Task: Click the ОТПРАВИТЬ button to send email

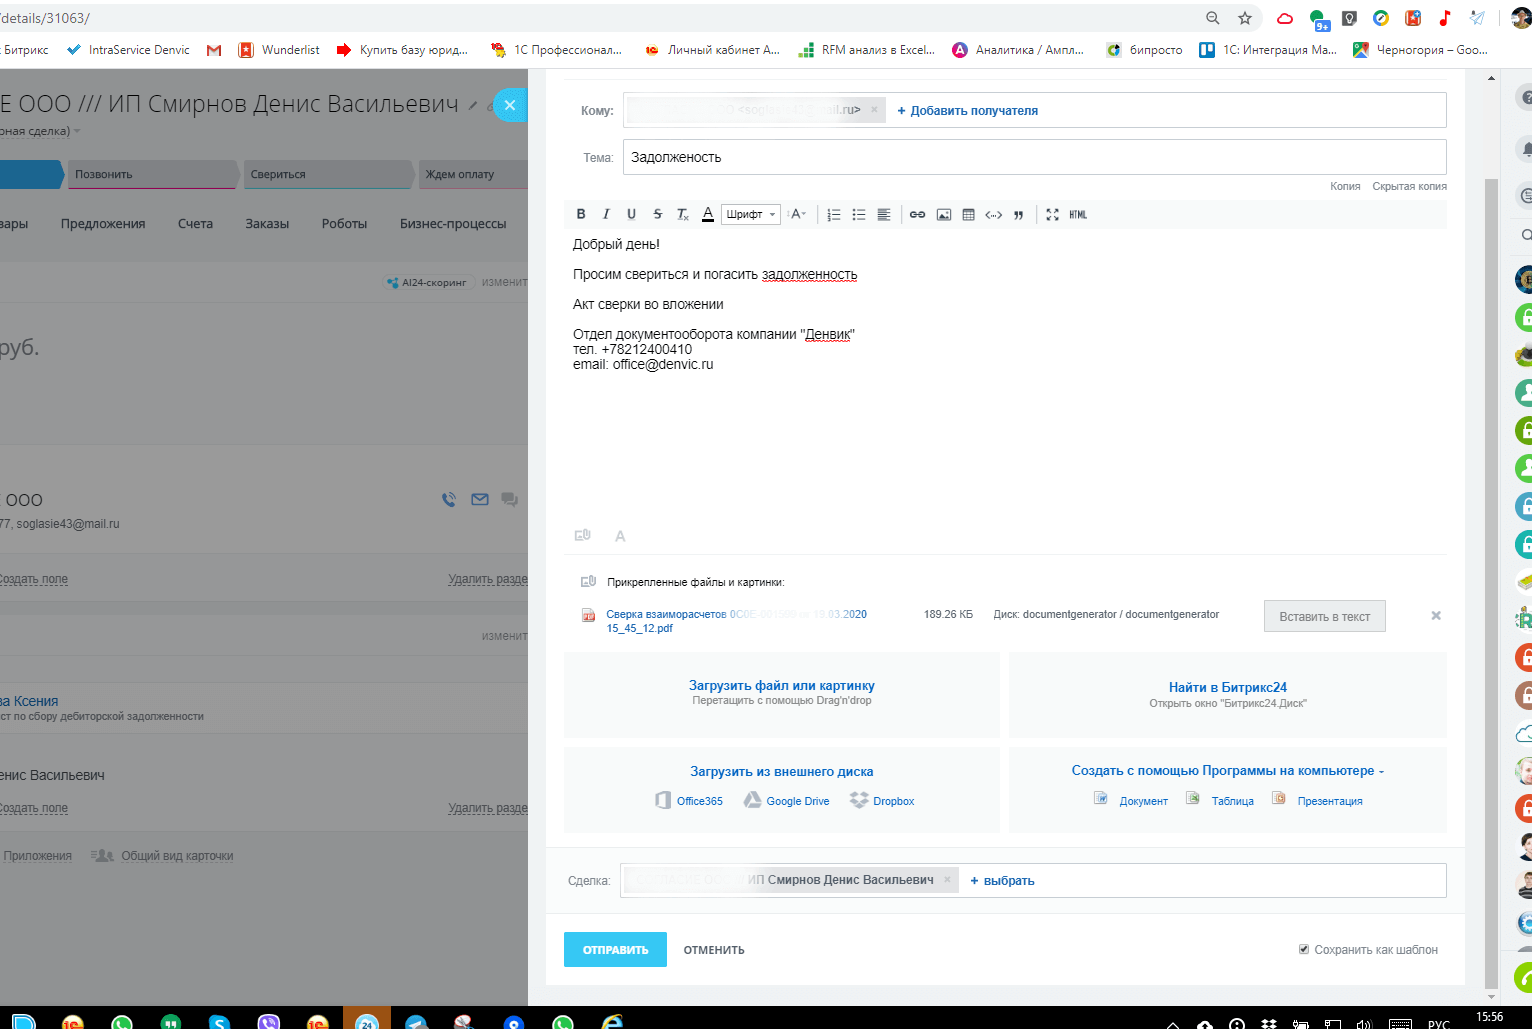Action: coord(615,950)
